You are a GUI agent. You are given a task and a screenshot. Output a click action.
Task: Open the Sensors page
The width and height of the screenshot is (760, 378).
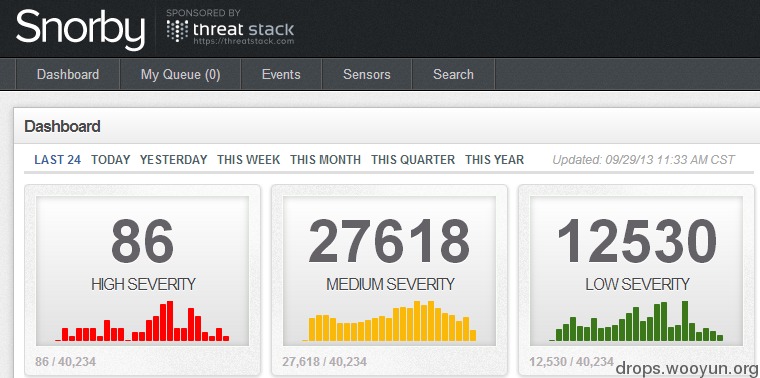366,74
